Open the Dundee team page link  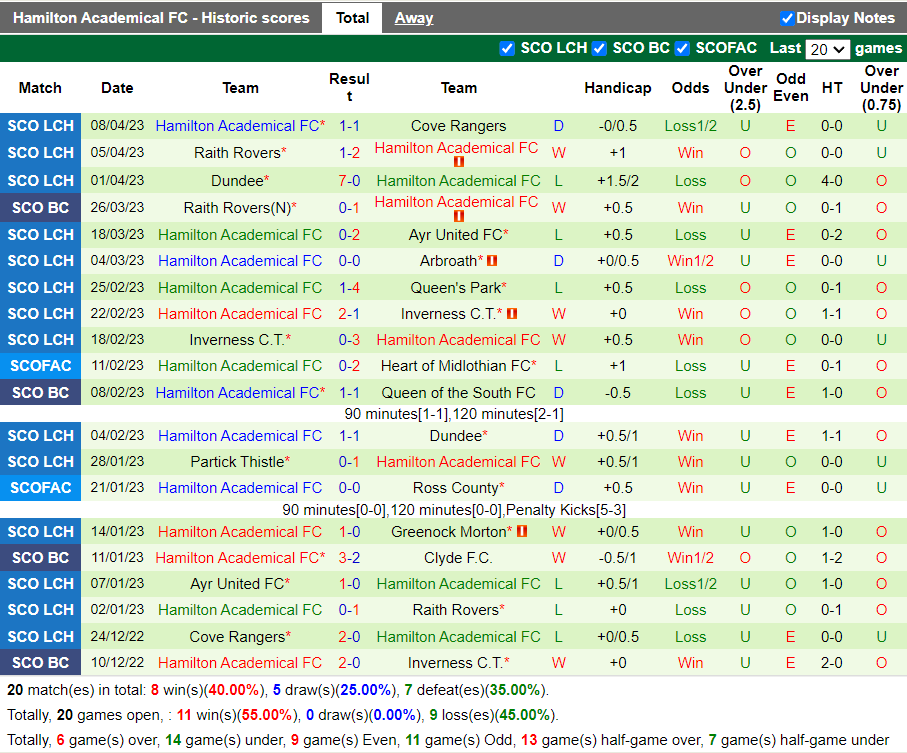pyautogui.click(x=236, y=181)
